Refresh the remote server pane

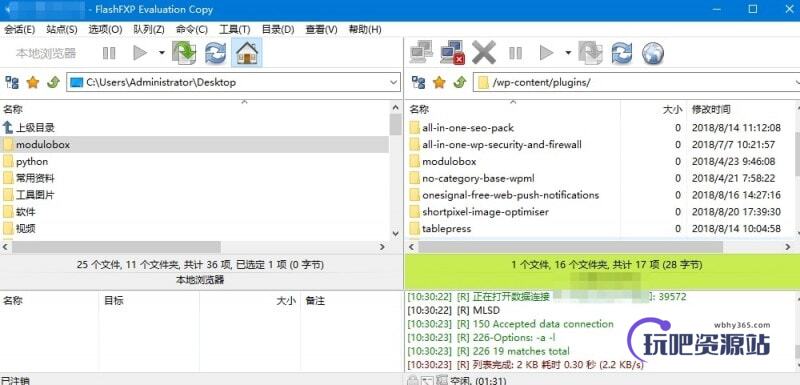(621, 53)
